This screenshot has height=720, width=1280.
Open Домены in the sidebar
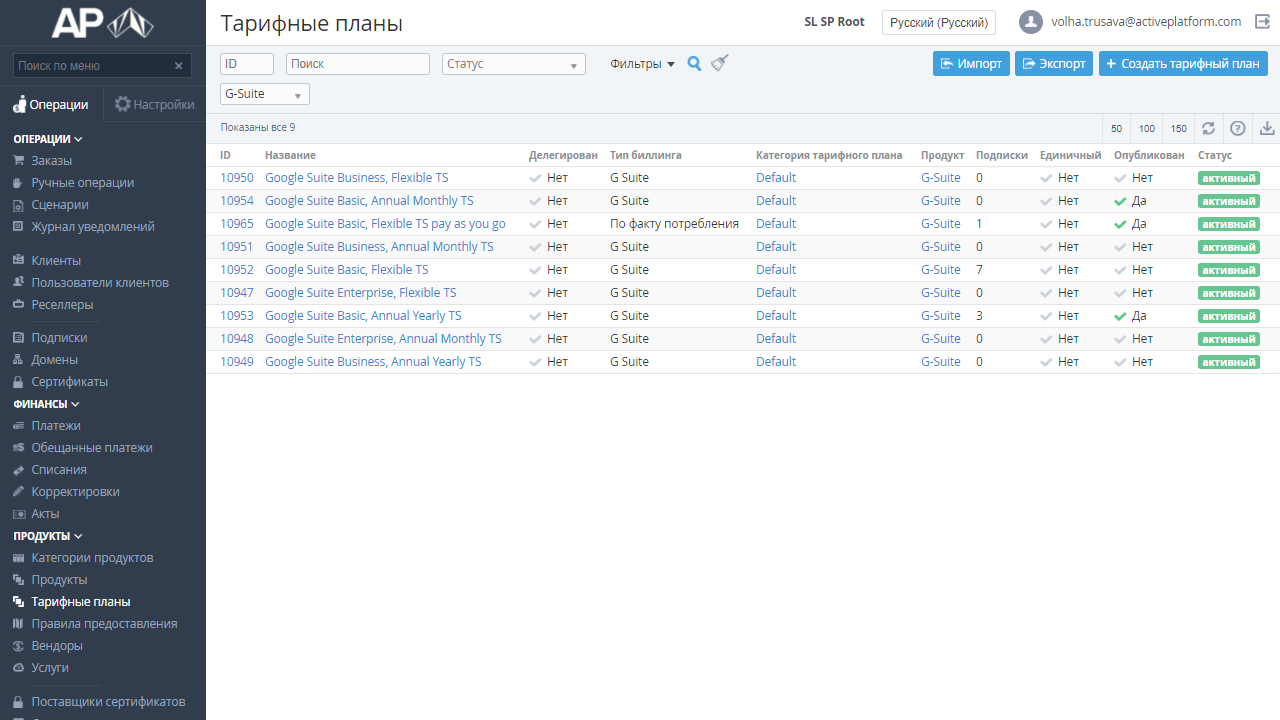[54, 360]
